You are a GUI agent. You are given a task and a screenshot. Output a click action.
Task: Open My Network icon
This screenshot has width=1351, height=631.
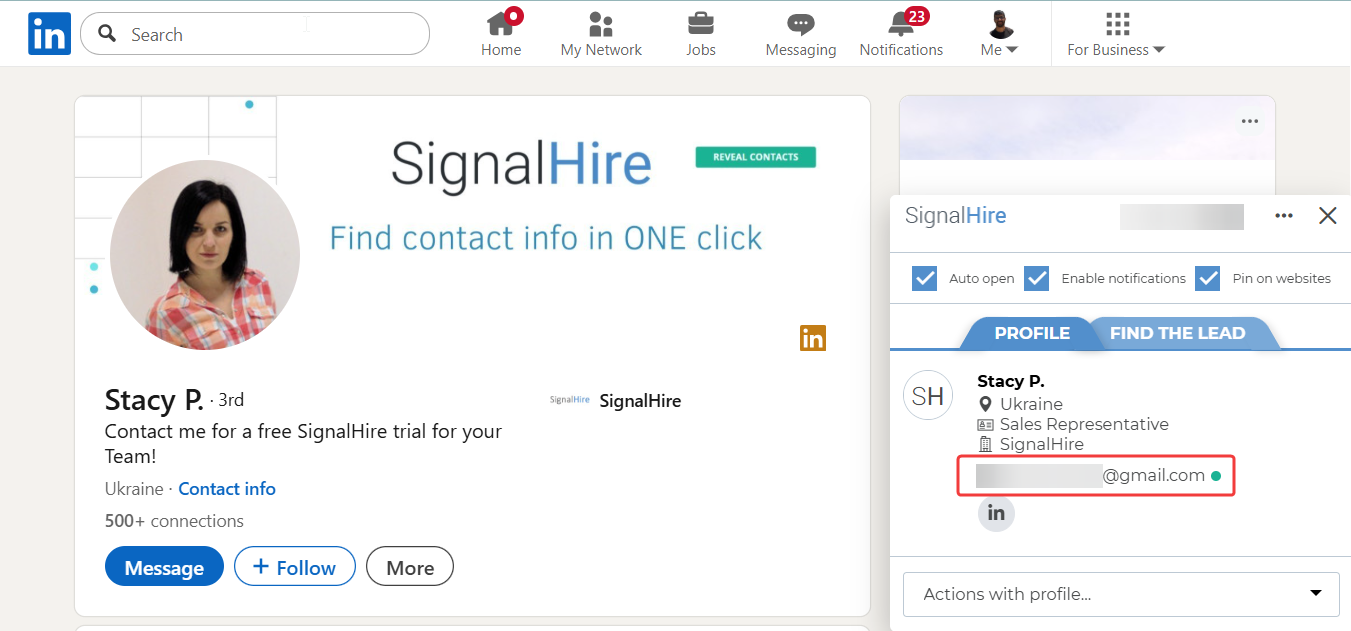[601, 24]
